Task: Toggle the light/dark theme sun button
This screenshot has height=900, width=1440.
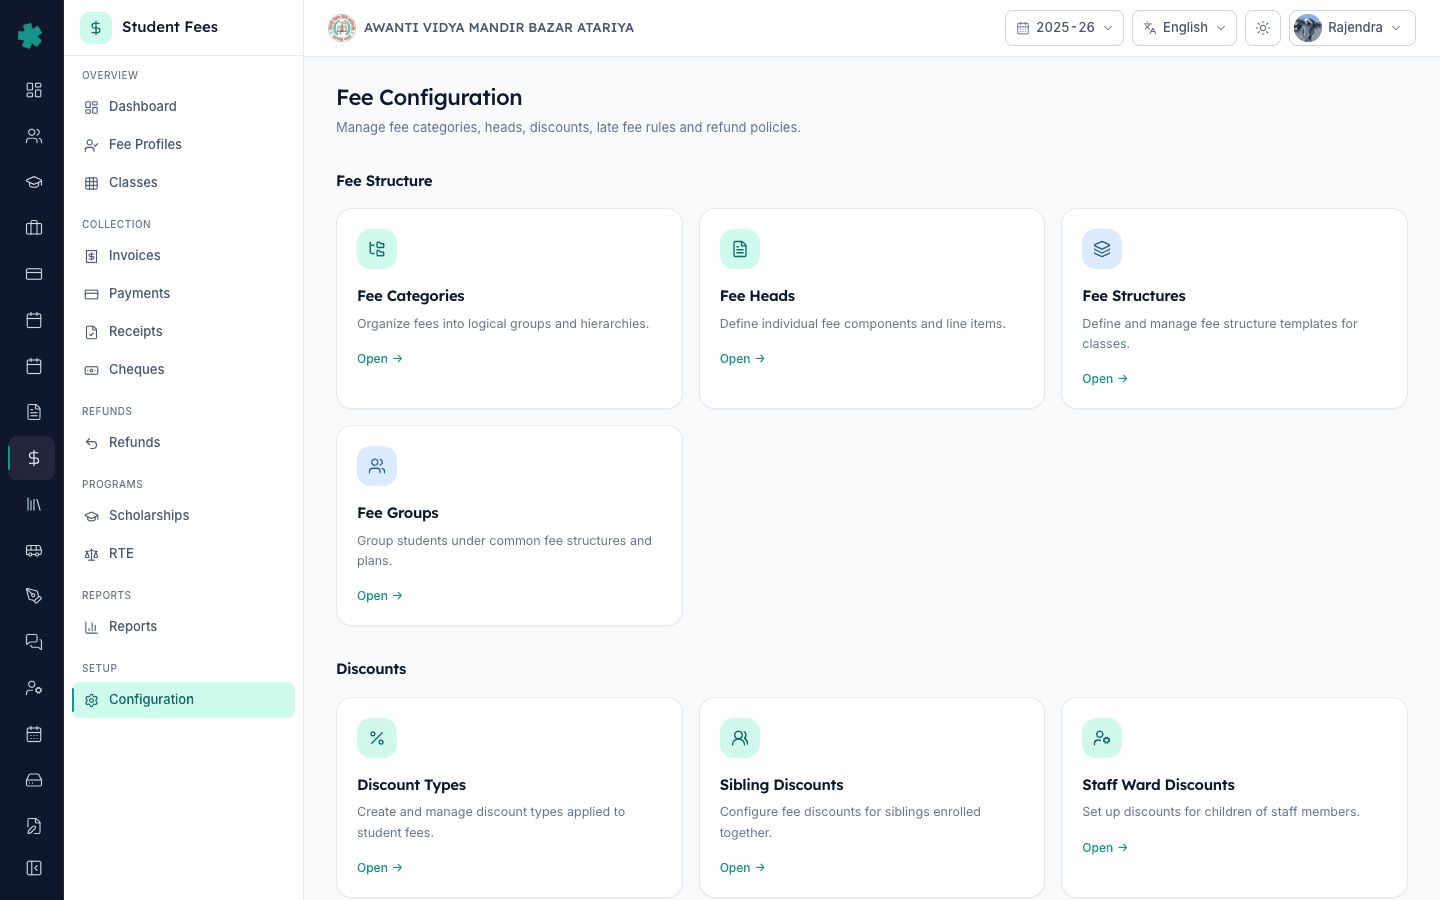Action: click(x=1263, y=28)
